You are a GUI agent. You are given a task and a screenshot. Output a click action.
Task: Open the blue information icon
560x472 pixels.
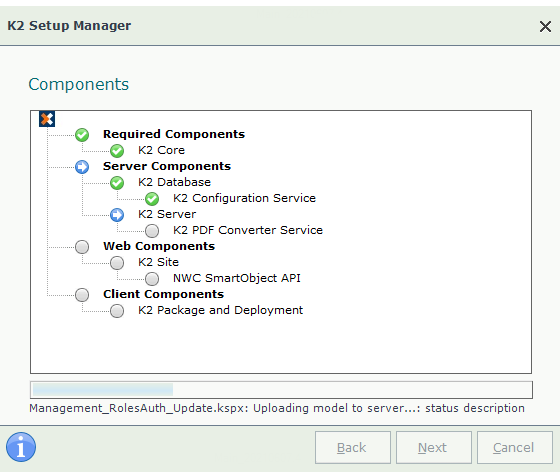pos(21,447)
